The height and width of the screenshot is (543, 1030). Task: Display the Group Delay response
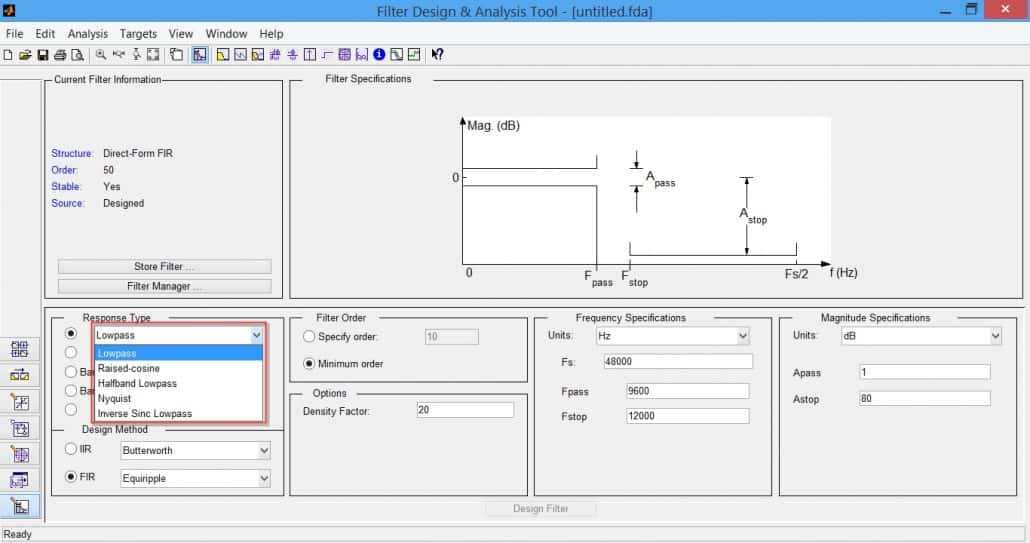pos(275,55)
